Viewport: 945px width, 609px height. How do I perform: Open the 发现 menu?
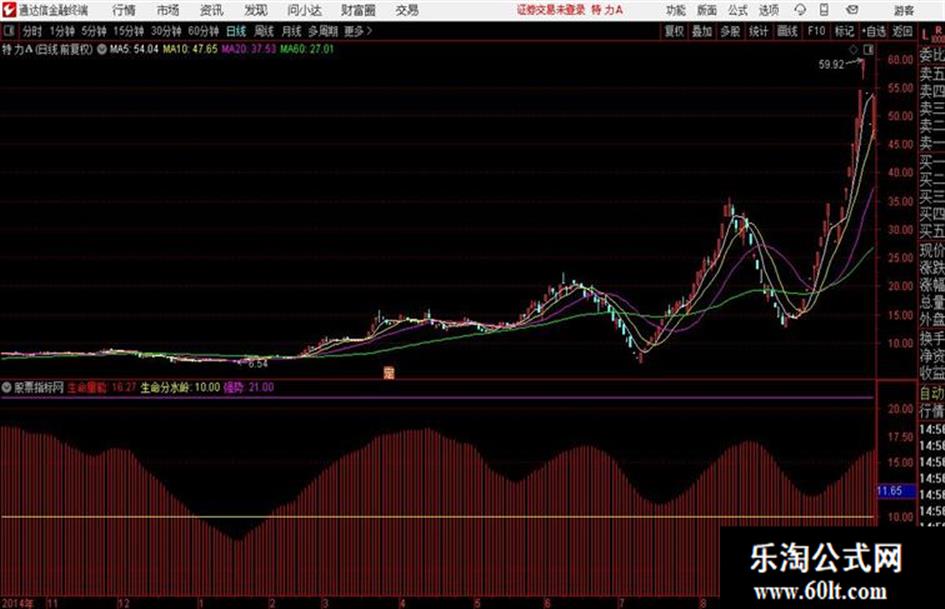256,10
